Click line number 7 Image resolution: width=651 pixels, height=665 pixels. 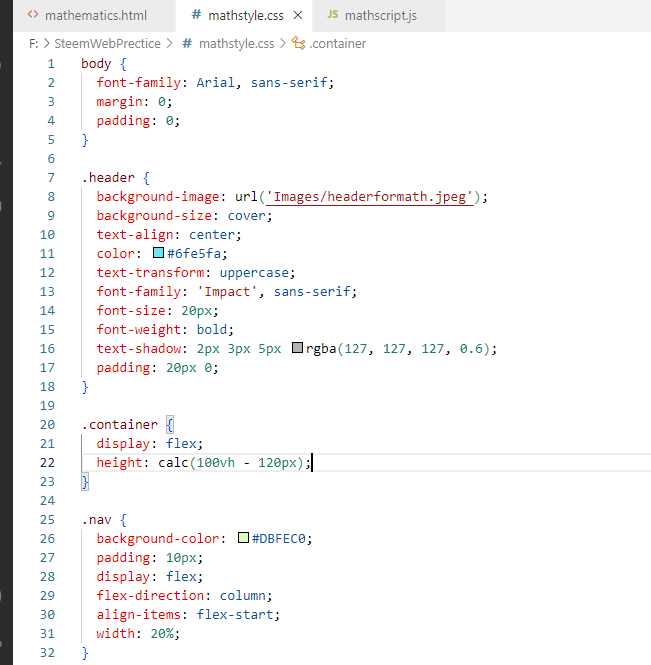click(x=51, y=178)
